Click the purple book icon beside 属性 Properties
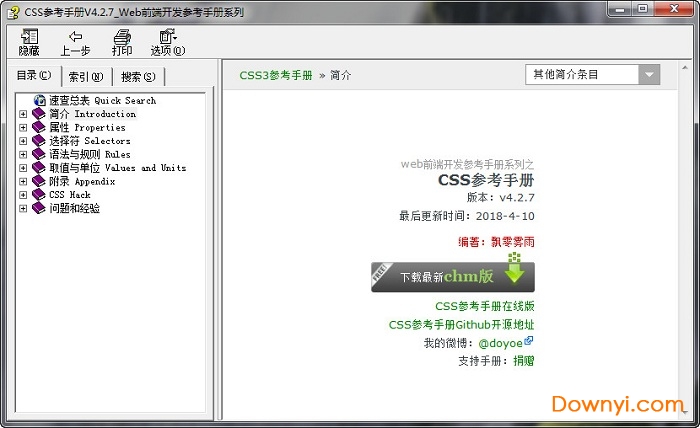This screenshot has height=428, width=700. (39, 127)
